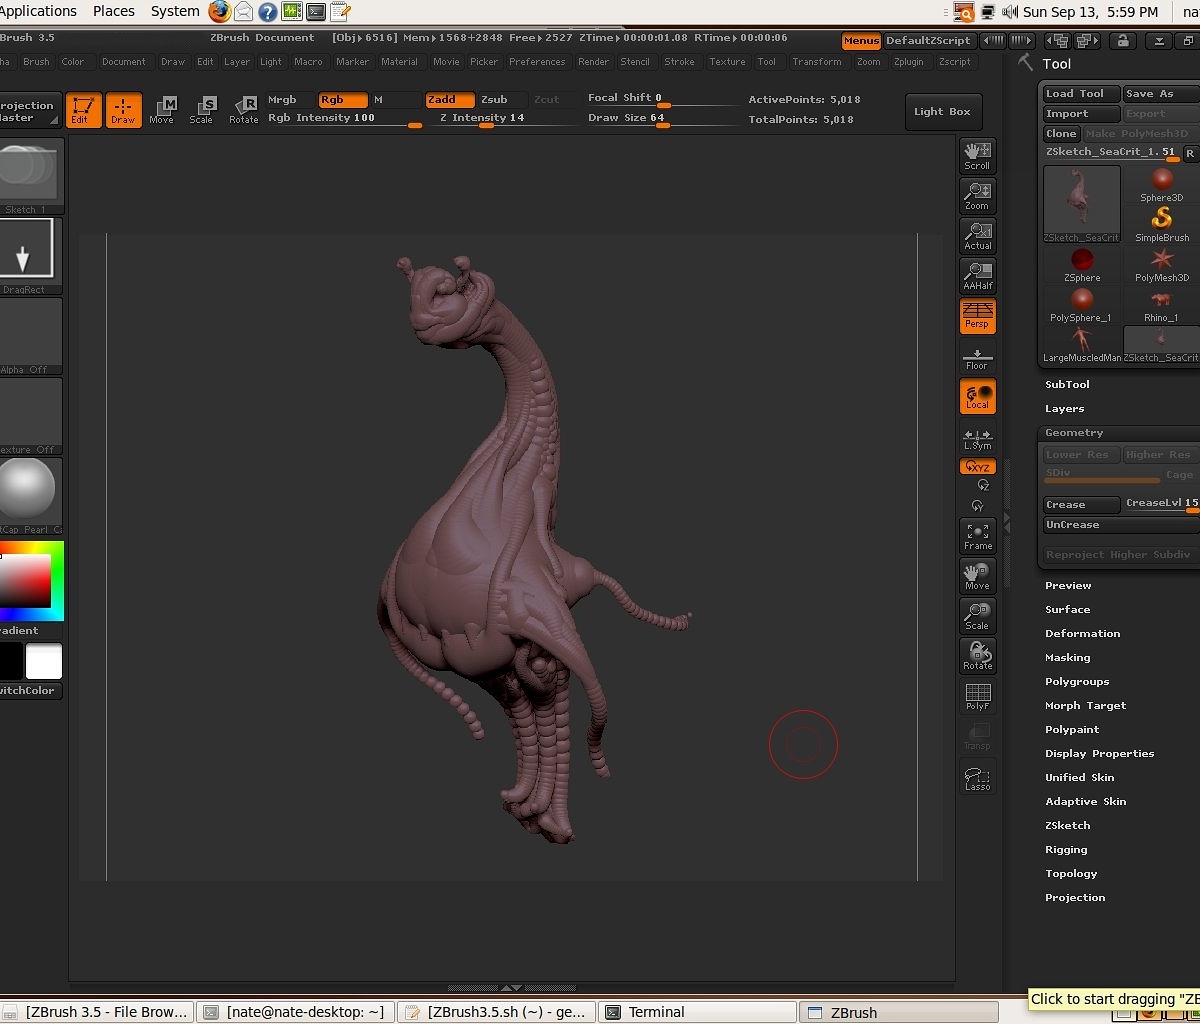This screenshot has height=1024, width=1200.
Task: Expand the Masking section
Action: click(1067, 658)
